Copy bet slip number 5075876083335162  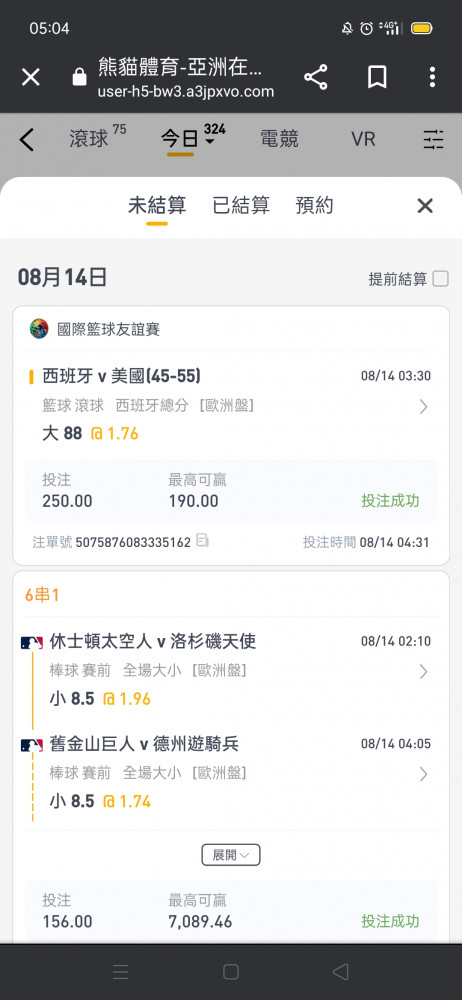click(203, 541)
